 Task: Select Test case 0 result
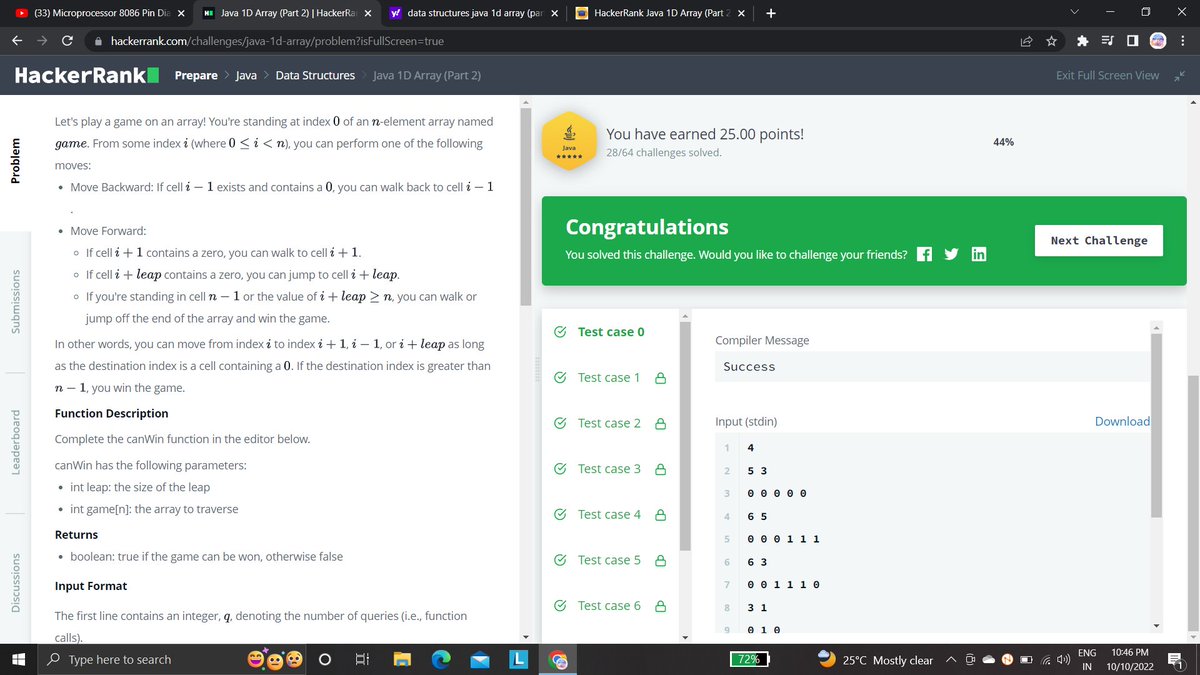tap(610, 332)
